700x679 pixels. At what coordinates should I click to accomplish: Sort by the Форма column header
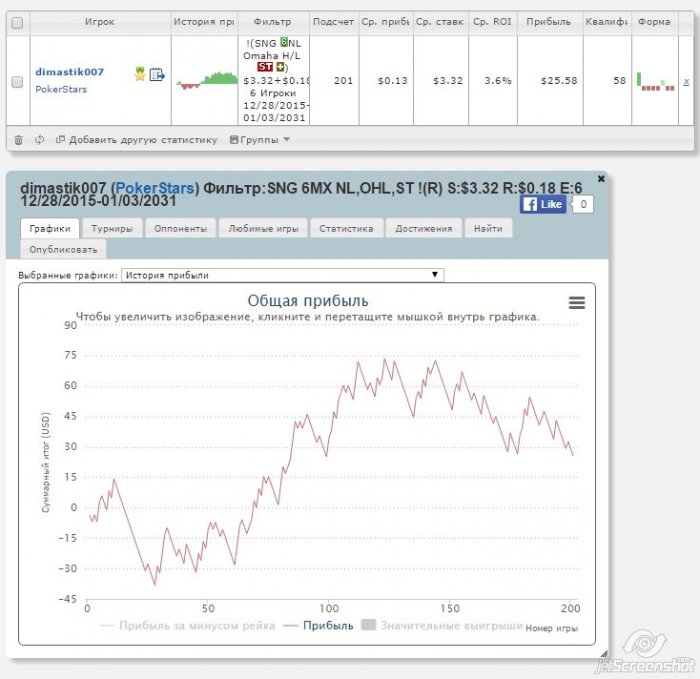click(x=654, y=22)
